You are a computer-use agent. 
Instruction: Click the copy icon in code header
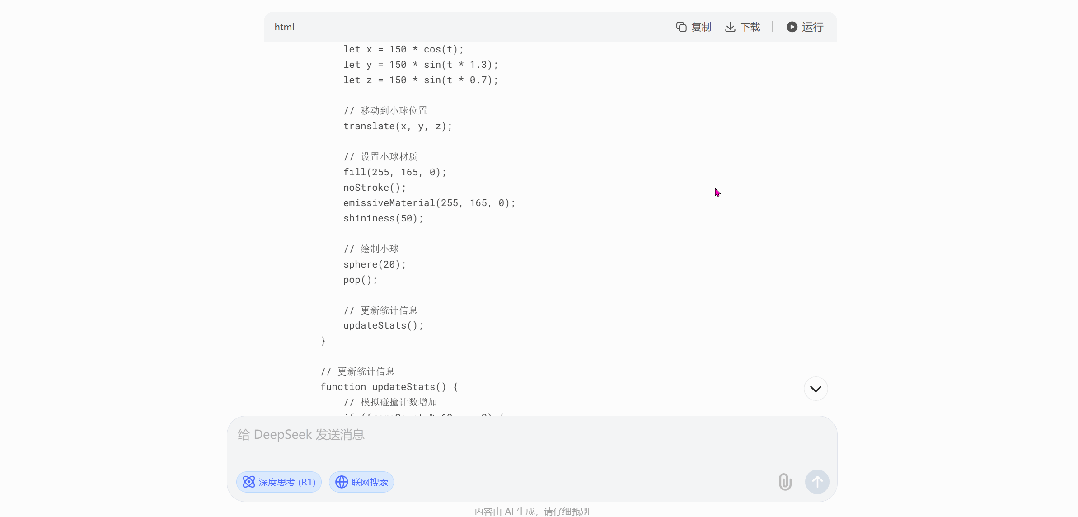pyautogui.click(x=681, y=27)
